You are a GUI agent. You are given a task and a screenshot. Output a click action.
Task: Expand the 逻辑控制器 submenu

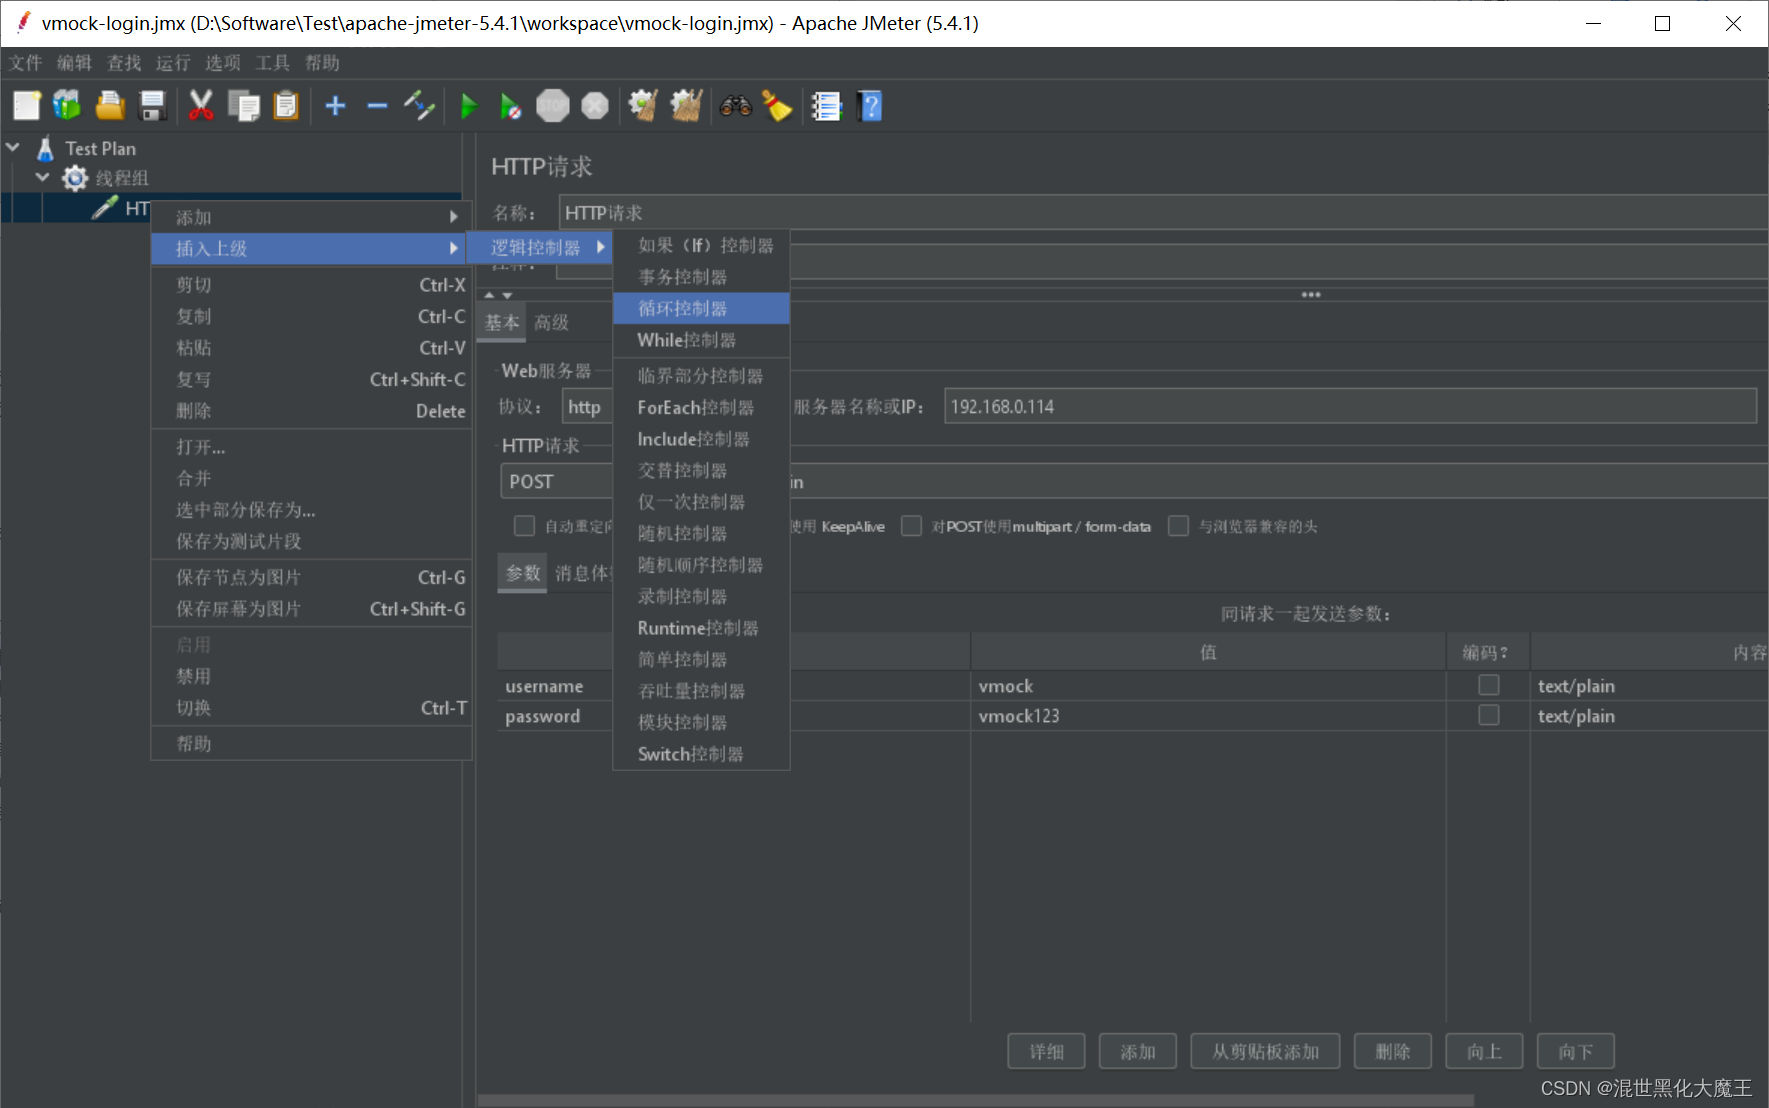[539, 247]
